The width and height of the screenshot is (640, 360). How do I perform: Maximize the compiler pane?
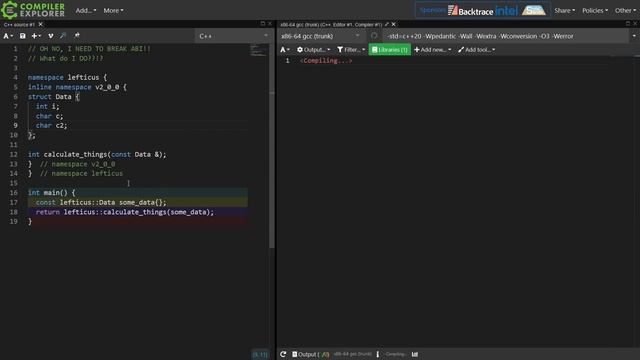pyautogui.click(x=628, y=24)
